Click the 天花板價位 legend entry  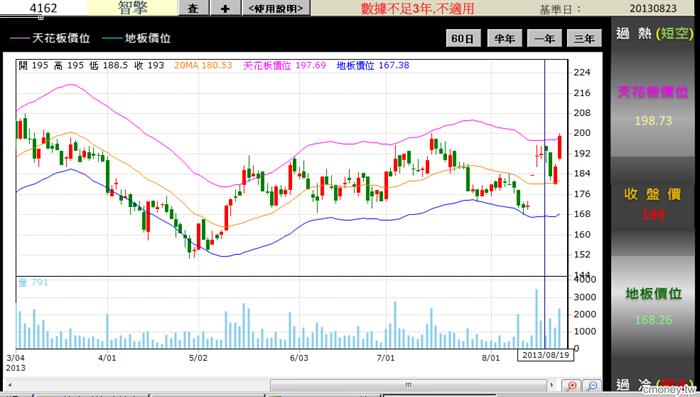point(50,38)
